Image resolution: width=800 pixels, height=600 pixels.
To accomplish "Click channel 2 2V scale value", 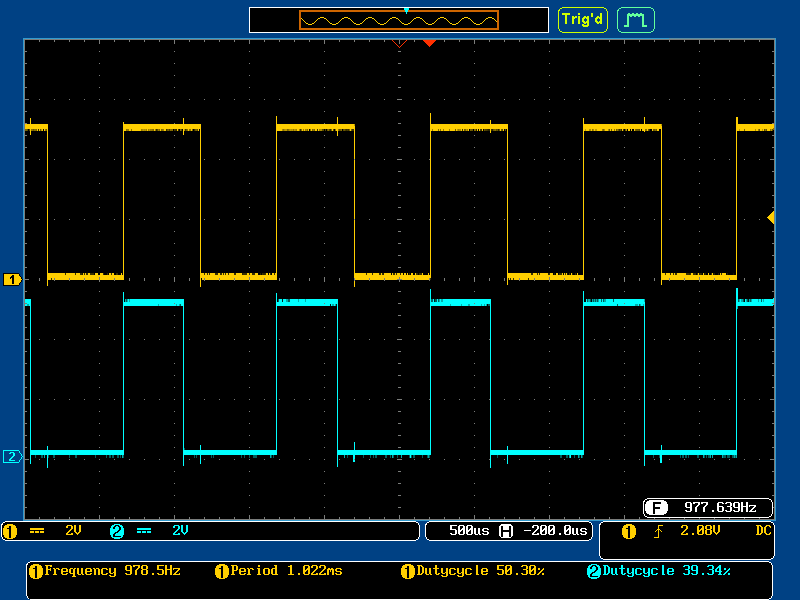I will [180, 531].
